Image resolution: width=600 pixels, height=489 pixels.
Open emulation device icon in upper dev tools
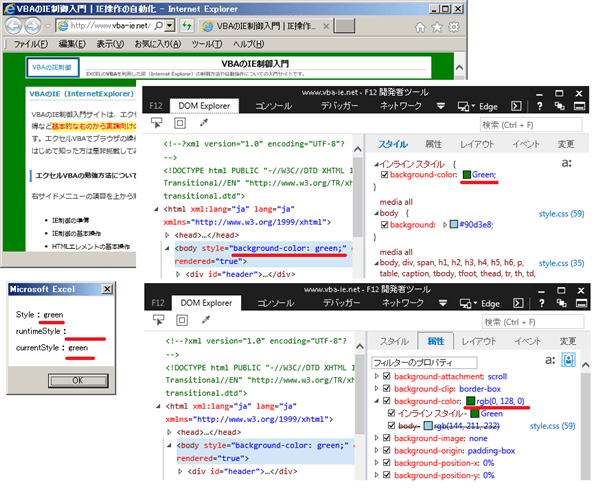464,106
